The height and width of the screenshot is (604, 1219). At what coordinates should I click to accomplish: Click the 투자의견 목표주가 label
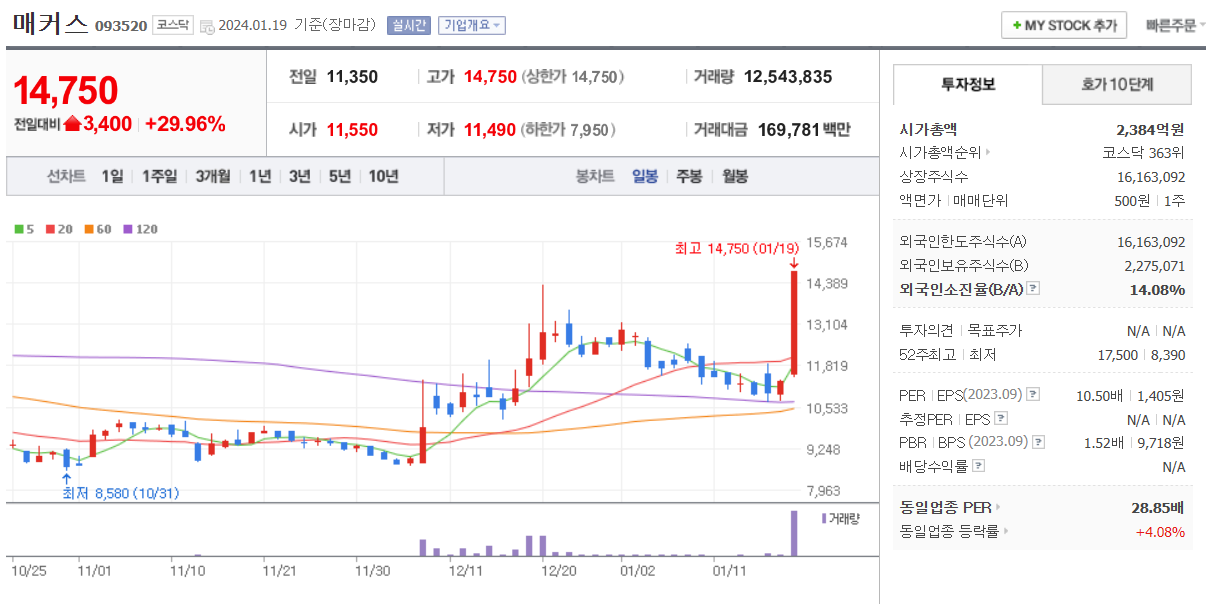(961, 330)
